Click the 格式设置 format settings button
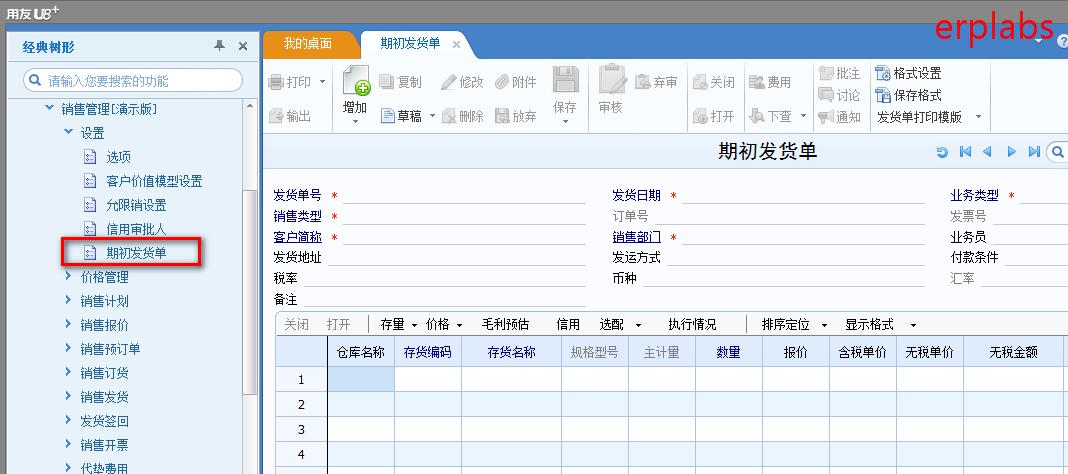1068x474 pixels. click(909, 73)
